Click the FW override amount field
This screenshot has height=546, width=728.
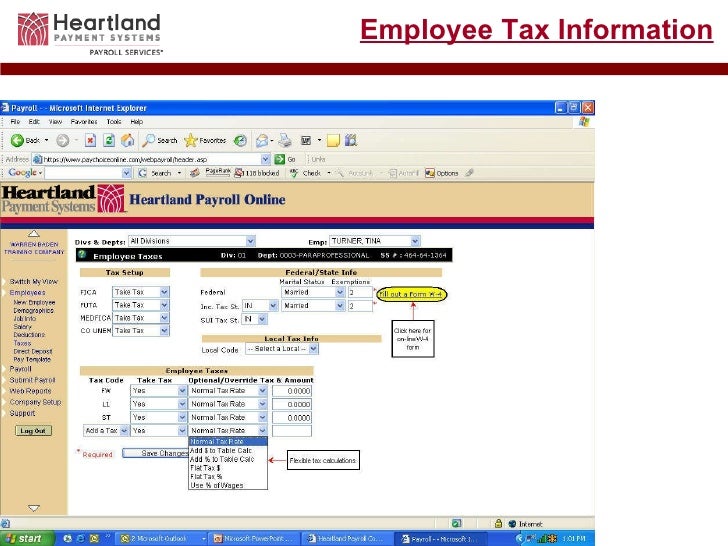click(x=292, y=391)
